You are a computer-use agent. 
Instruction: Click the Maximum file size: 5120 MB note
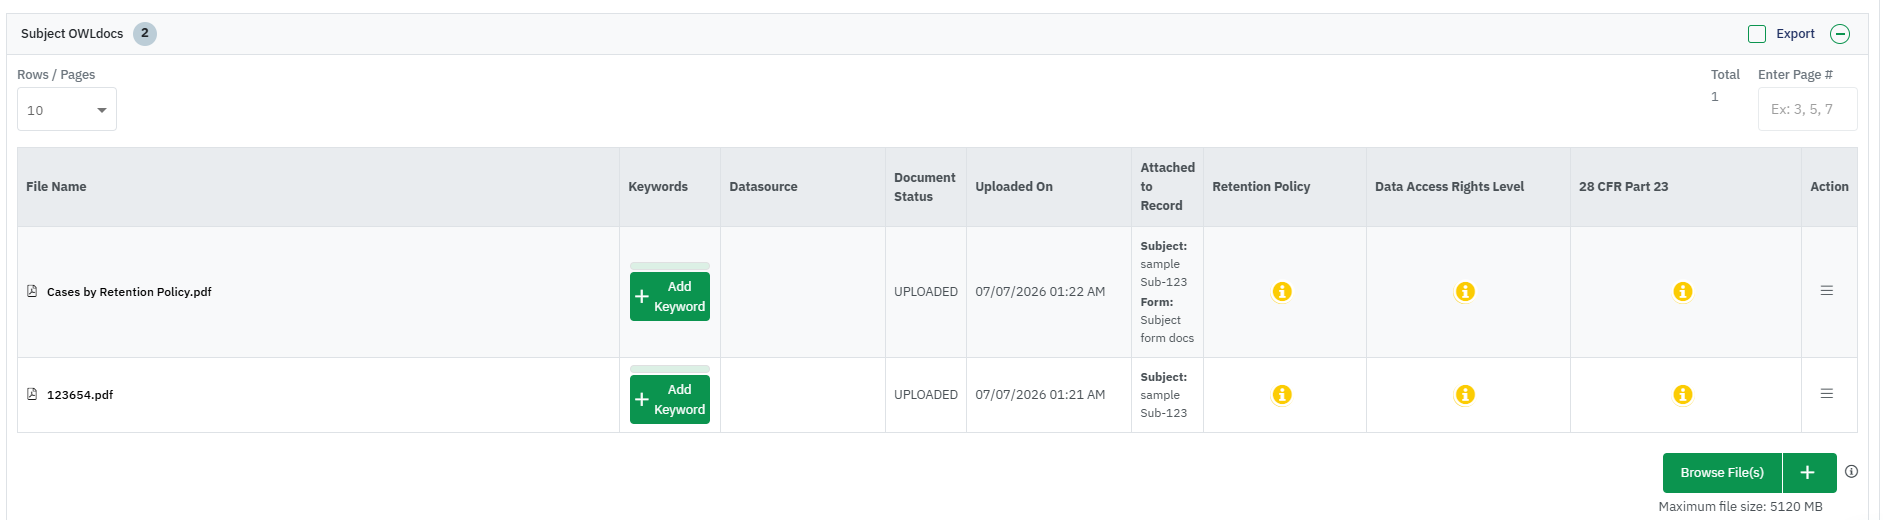1740,507
